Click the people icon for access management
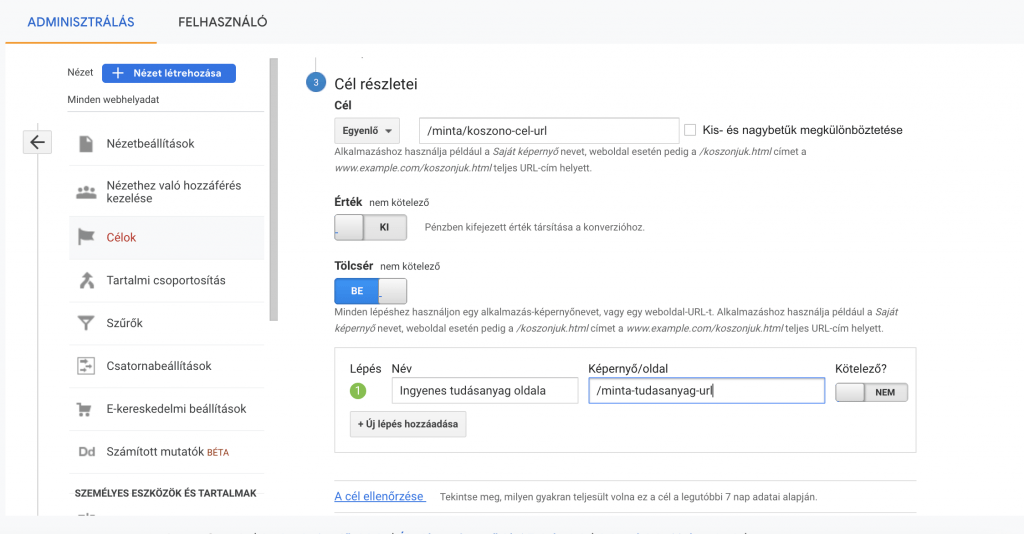The width and height of the screenshot is (1024, 534). pyautogui.click(x=86, y=192)
